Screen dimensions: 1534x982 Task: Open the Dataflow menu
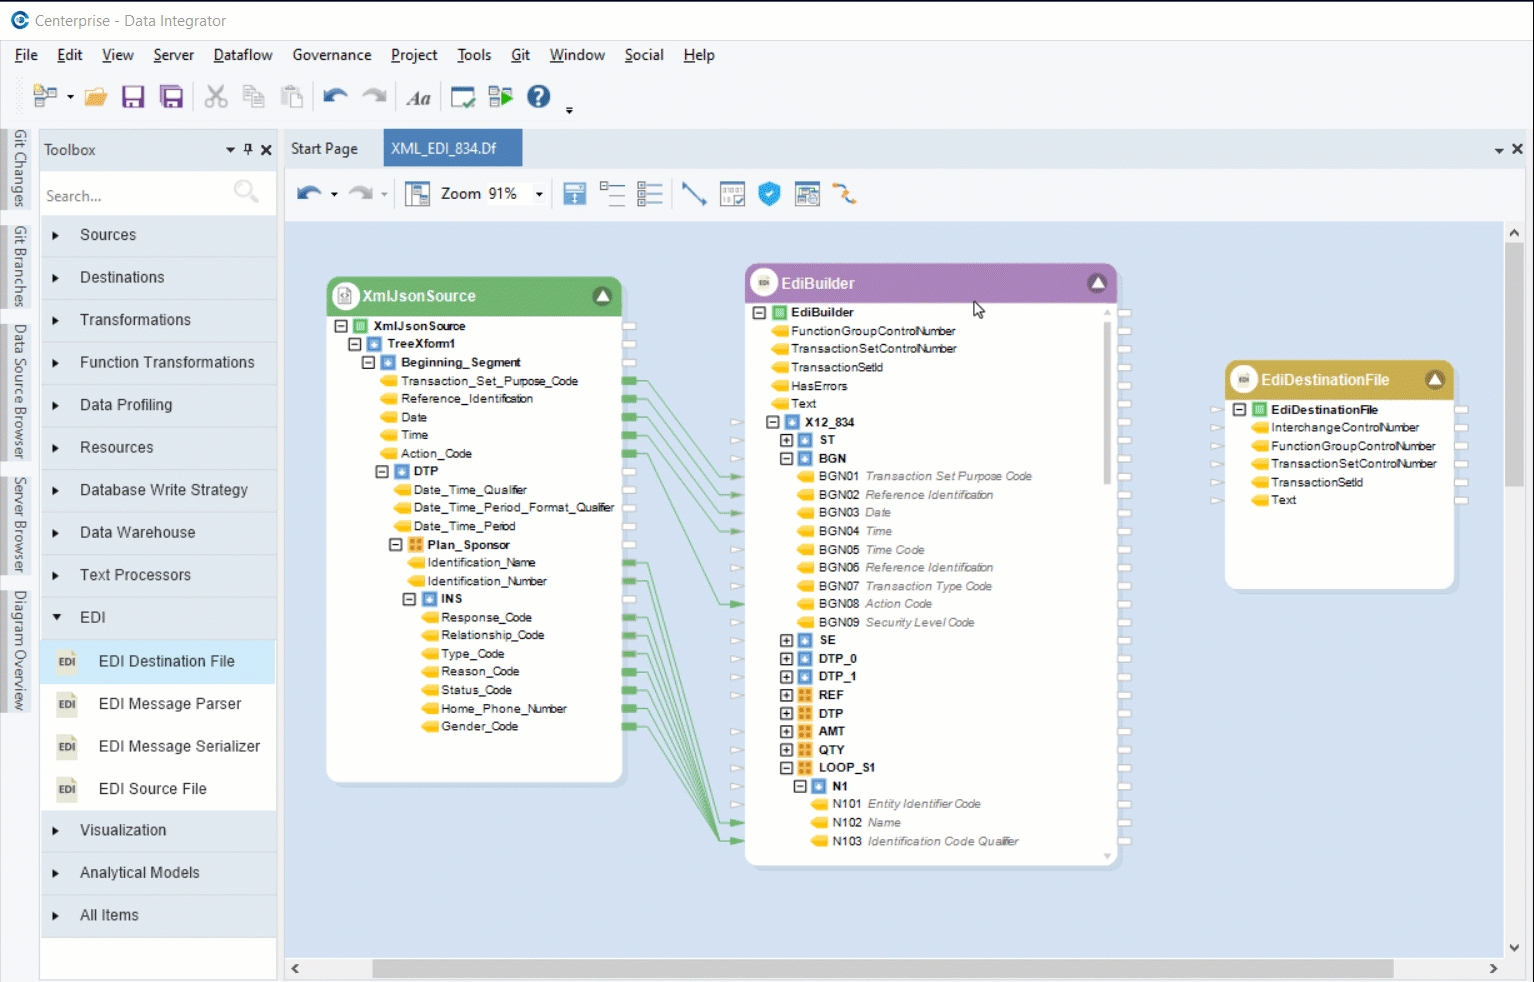point(243,55)
